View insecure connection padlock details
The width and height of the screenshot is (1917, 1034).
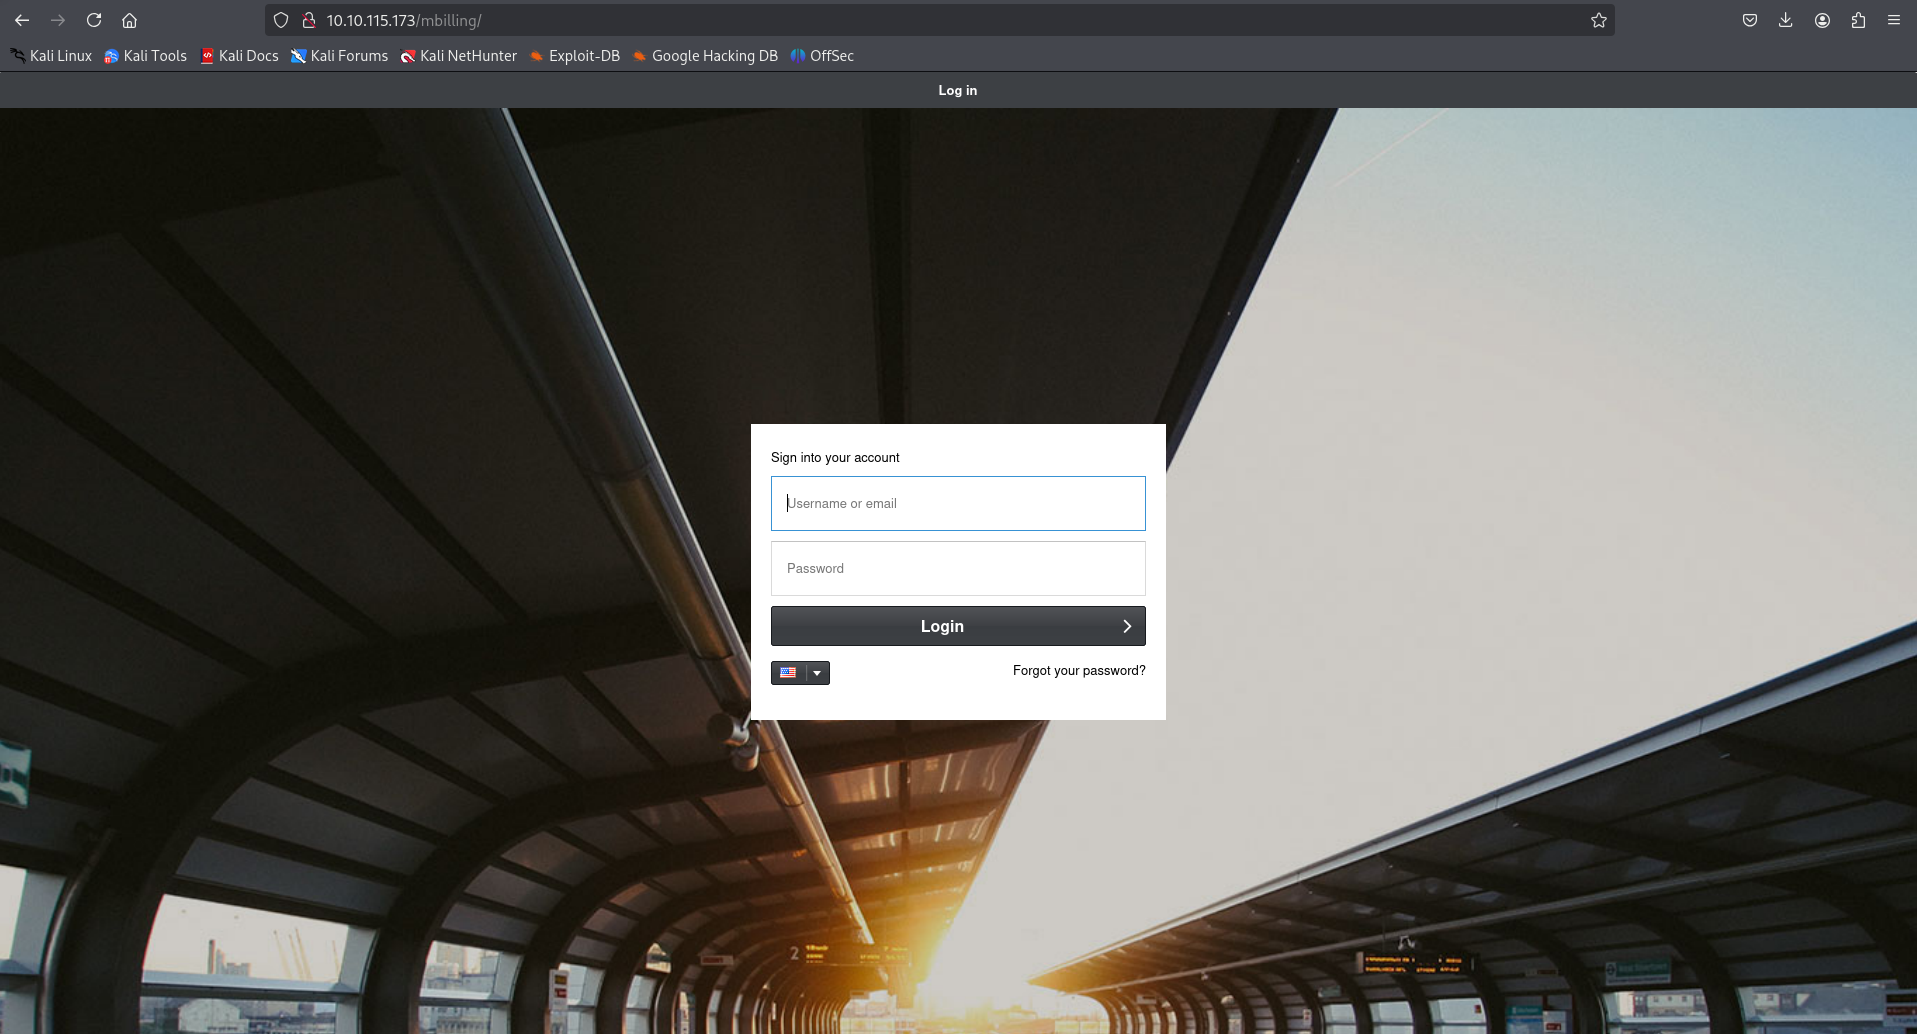(x=309, y=20)
